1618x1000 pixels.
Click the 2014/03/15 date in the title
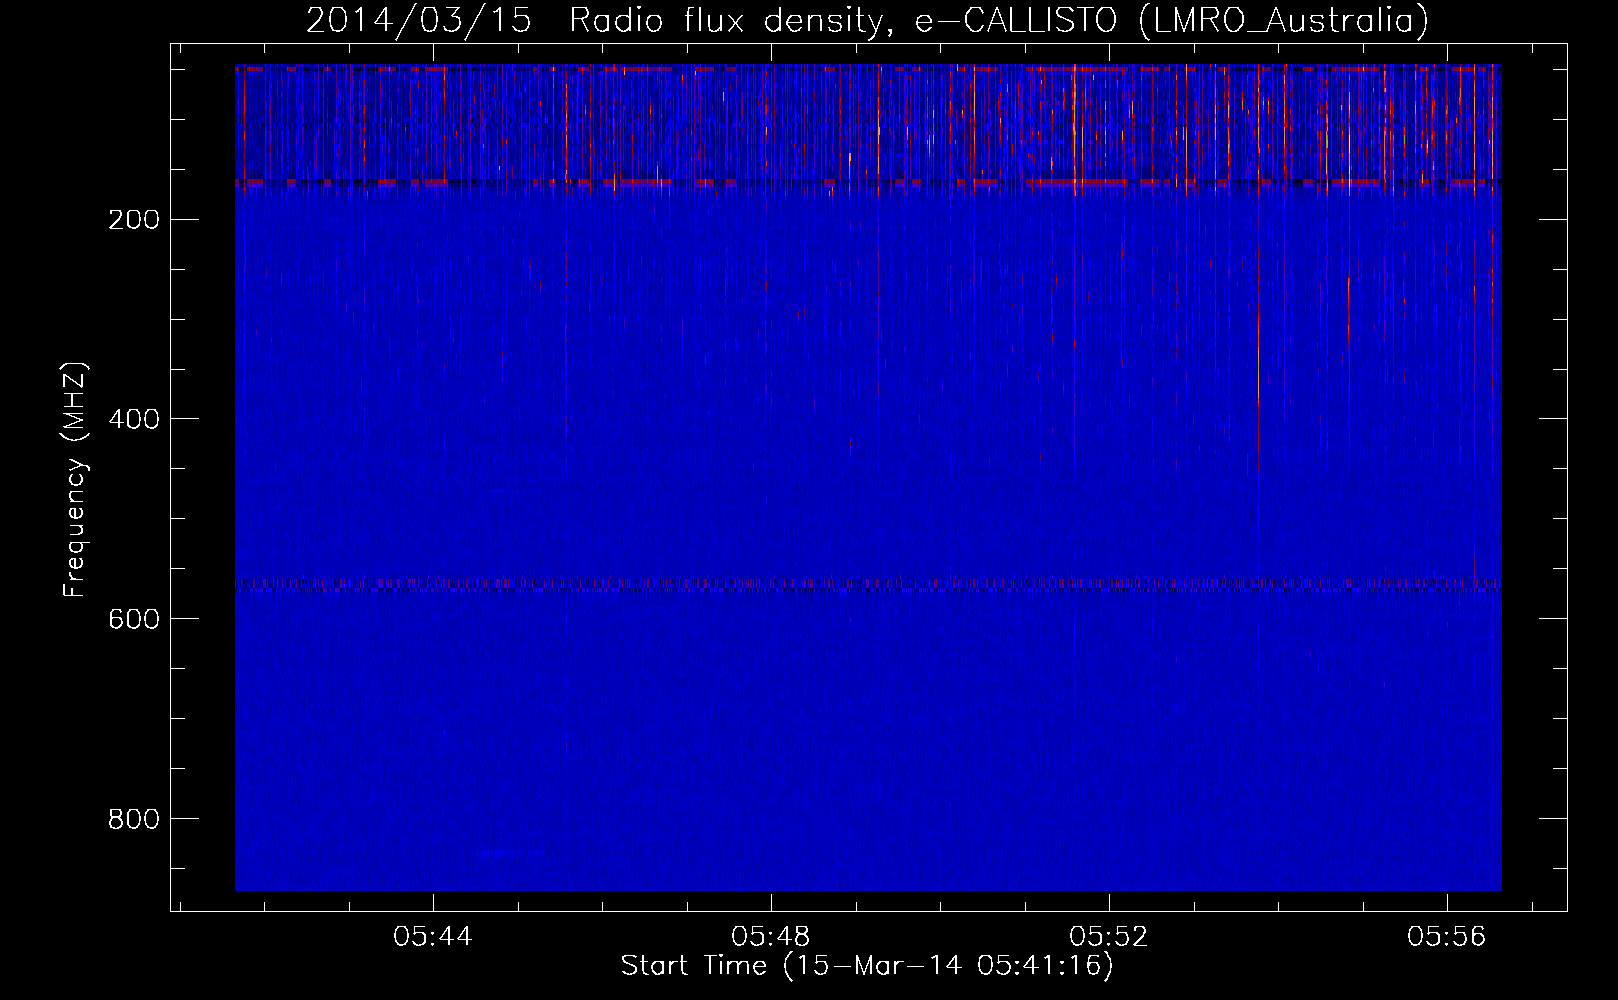click(418, 21)
